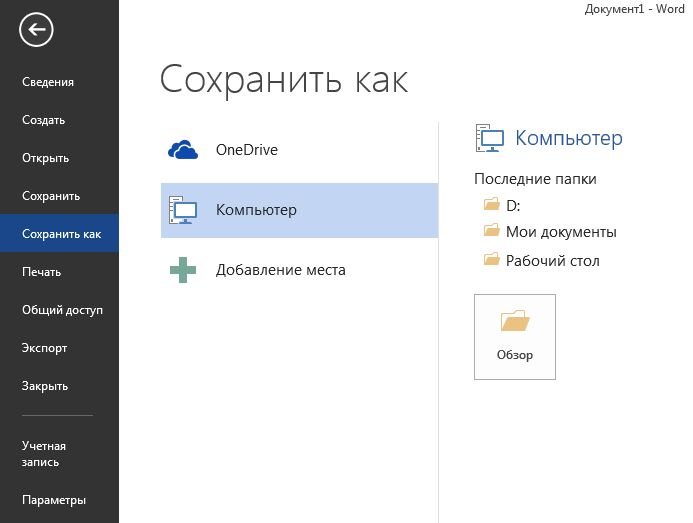Screen dimensions: 693x523
Task: Go to the Открыть section
Action: click(x=46, y=158)
